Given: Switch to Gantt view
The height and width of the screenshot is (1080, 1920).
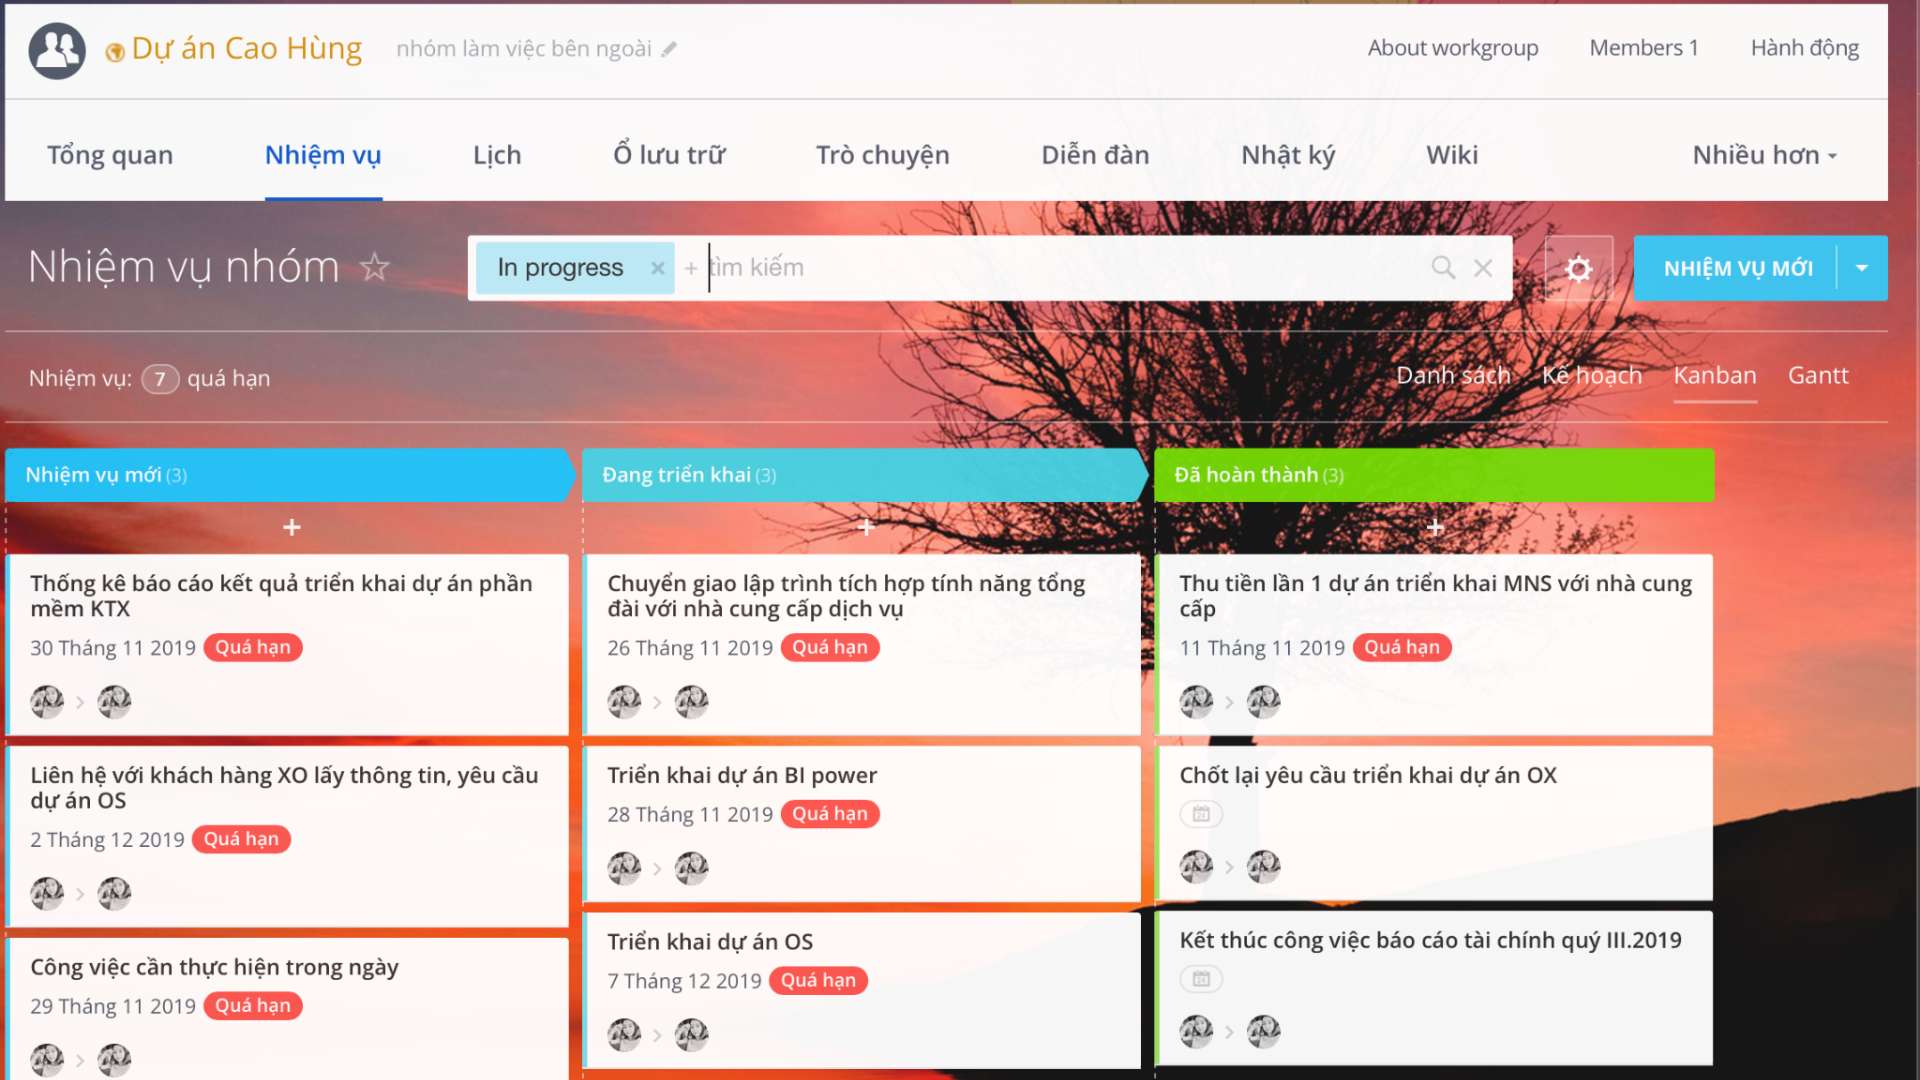Looking at the screenshot, I should [1818, 375].
